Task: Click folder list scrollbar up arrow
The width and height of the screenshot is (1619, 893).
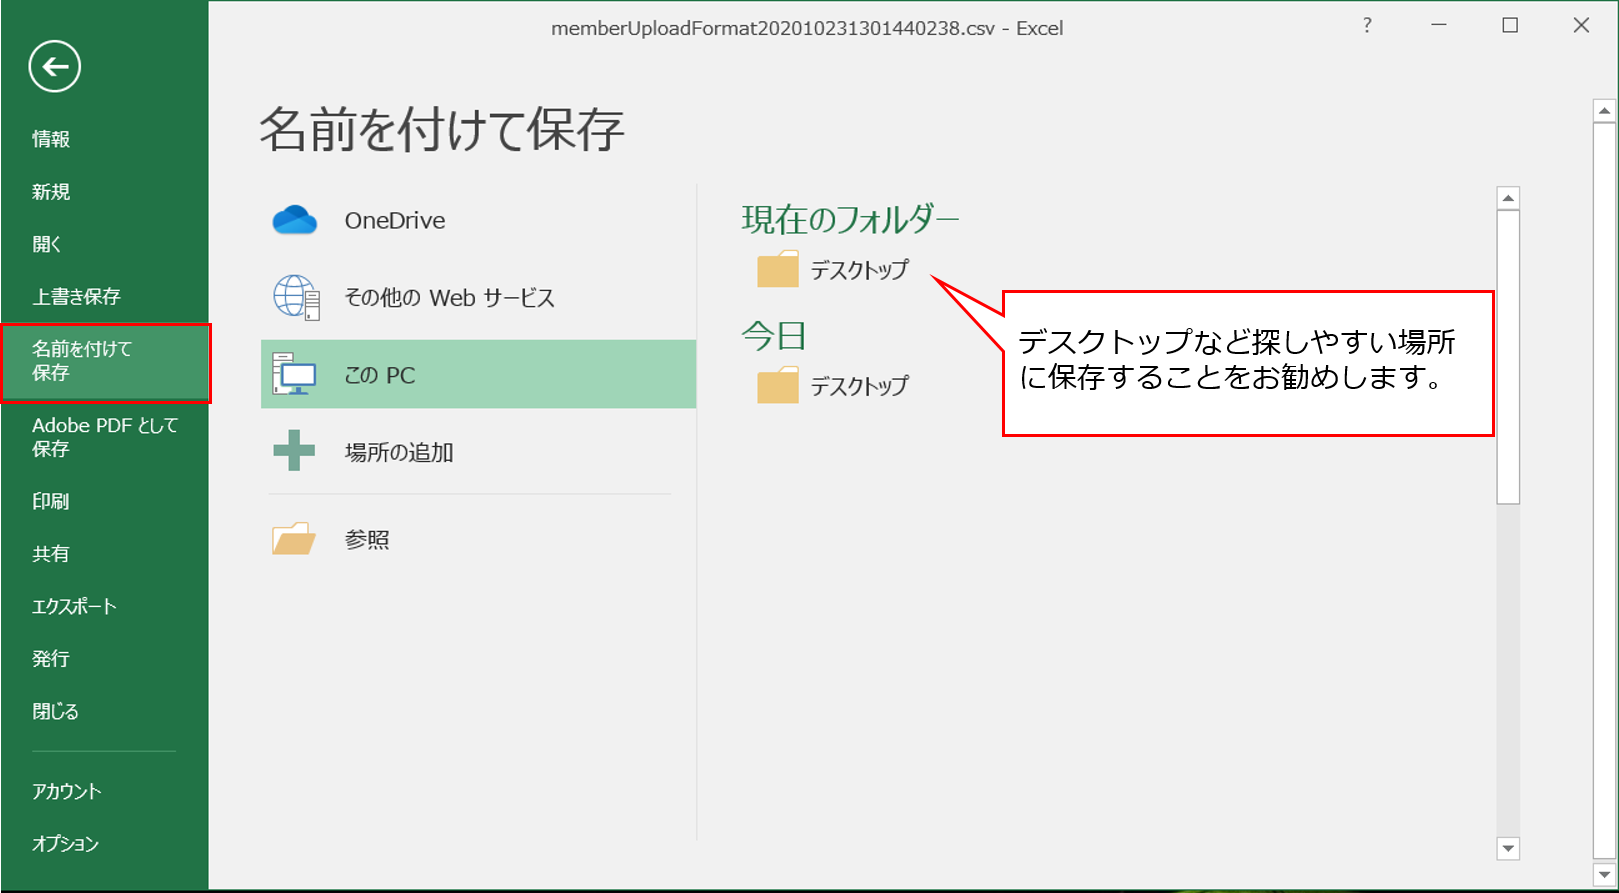Action: 1508,198
